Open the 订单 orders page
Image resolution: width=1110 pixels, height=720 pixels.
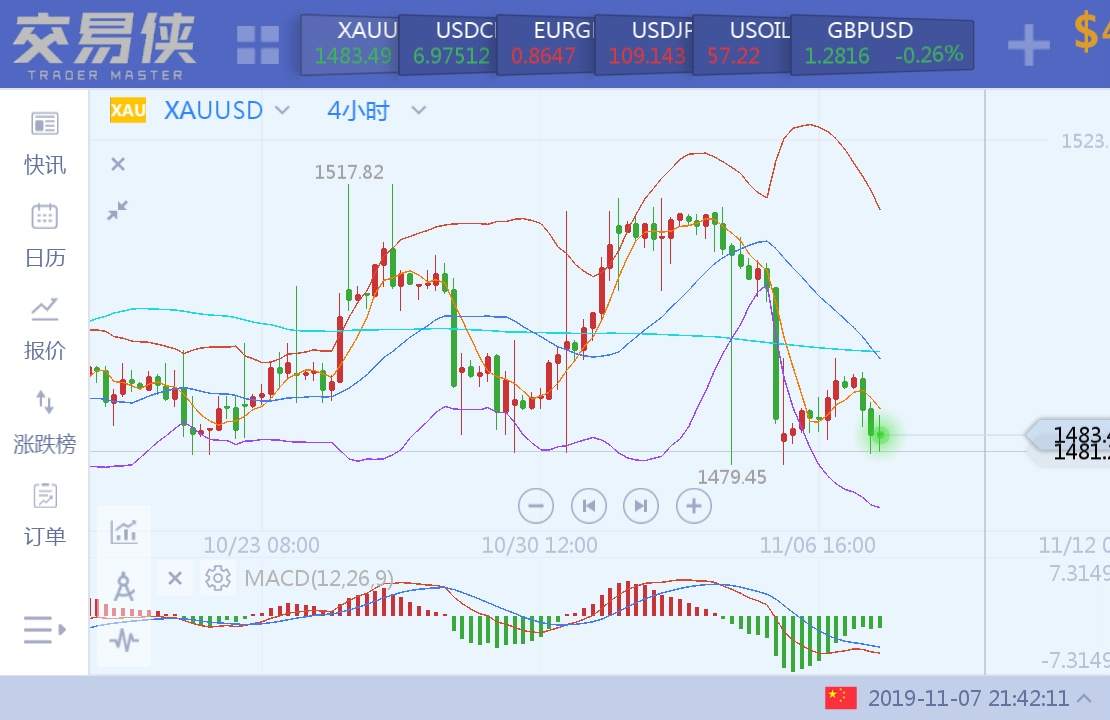click(x=45, y=514)
